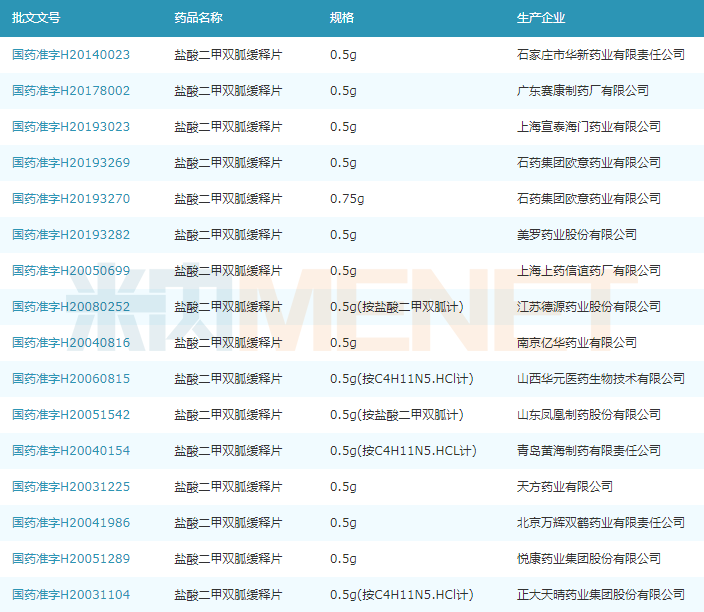Click the 生产企业 column header
704x612 pixels.
pyautogui.click(x=541, y=18)
